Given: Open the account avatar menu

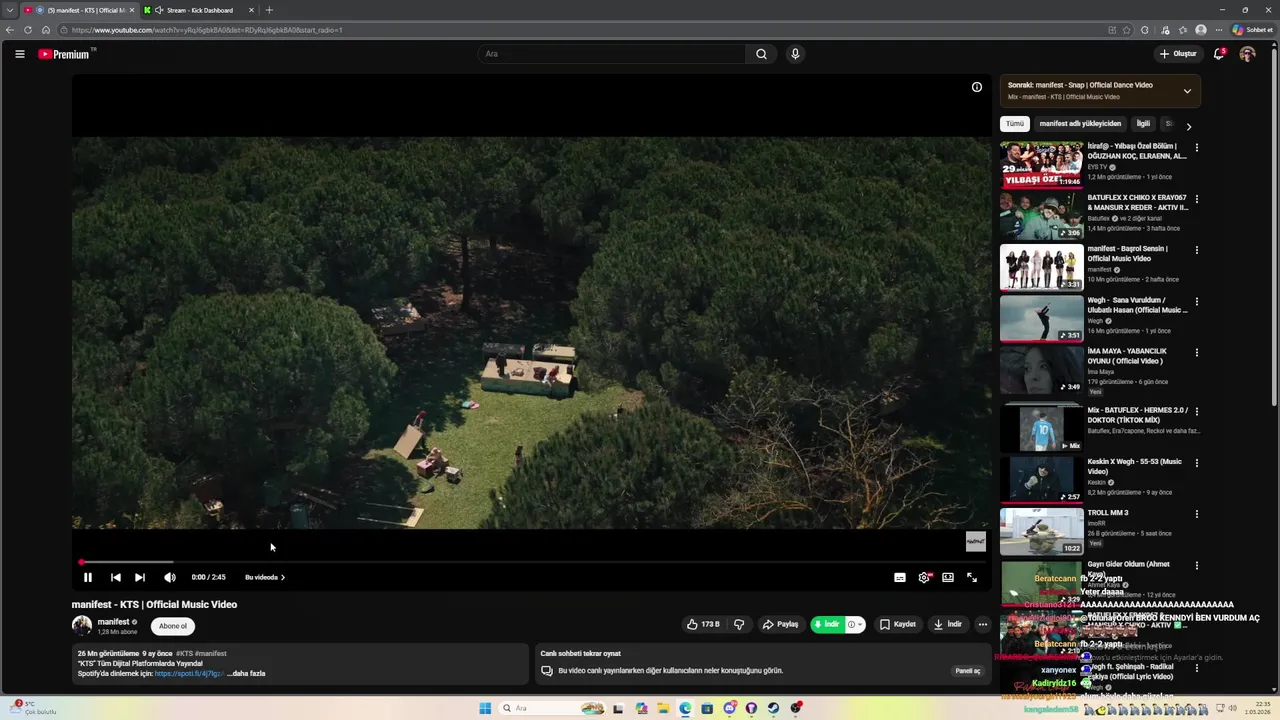Looking at the screenshot, I should coord(1247,54).
